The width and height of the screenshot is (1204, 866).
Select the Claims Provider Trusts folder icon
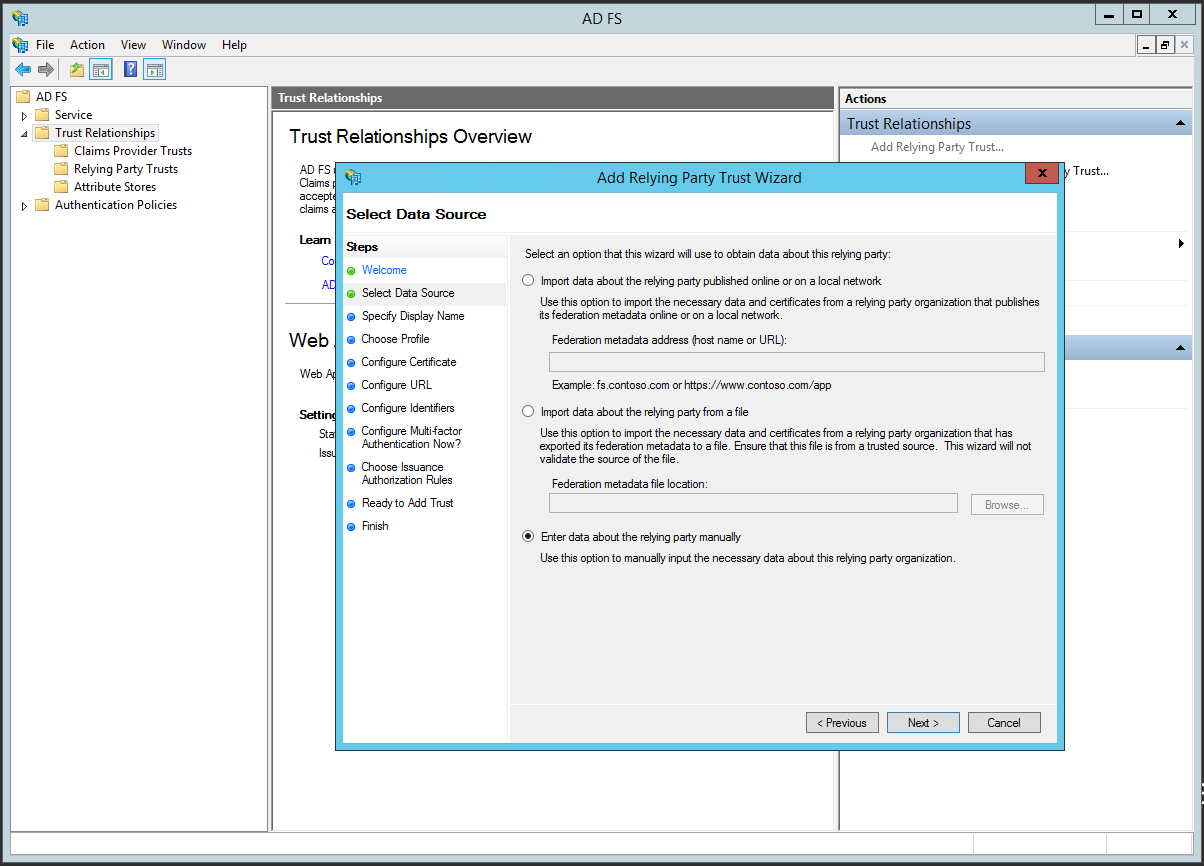coord(61,151)
